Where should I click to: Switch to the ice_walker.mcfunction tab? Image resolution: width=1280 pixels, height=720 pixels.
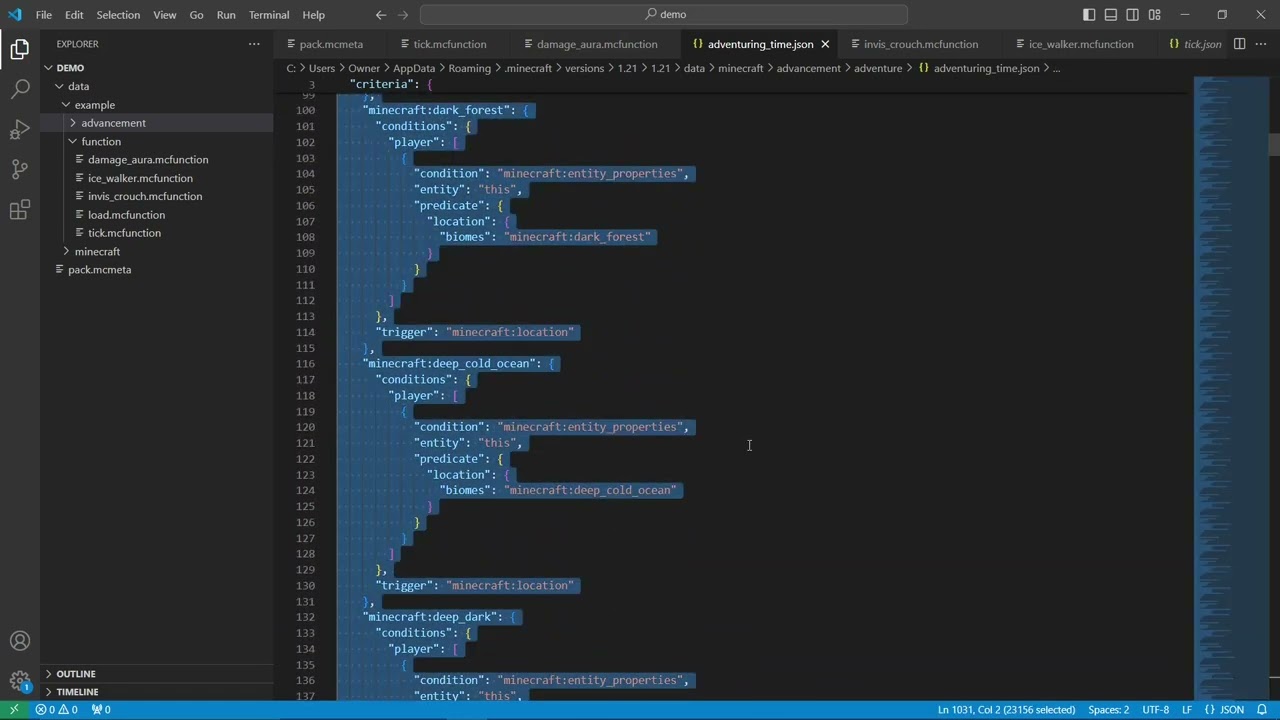click(x=1080, y=44)
